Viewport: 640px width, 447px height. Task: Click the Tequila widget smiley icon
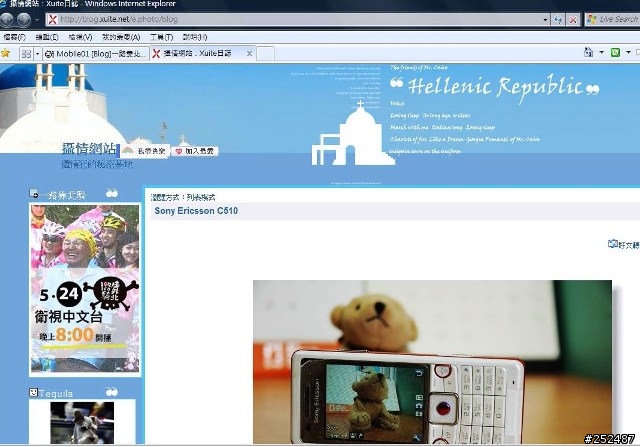[33, 392]
